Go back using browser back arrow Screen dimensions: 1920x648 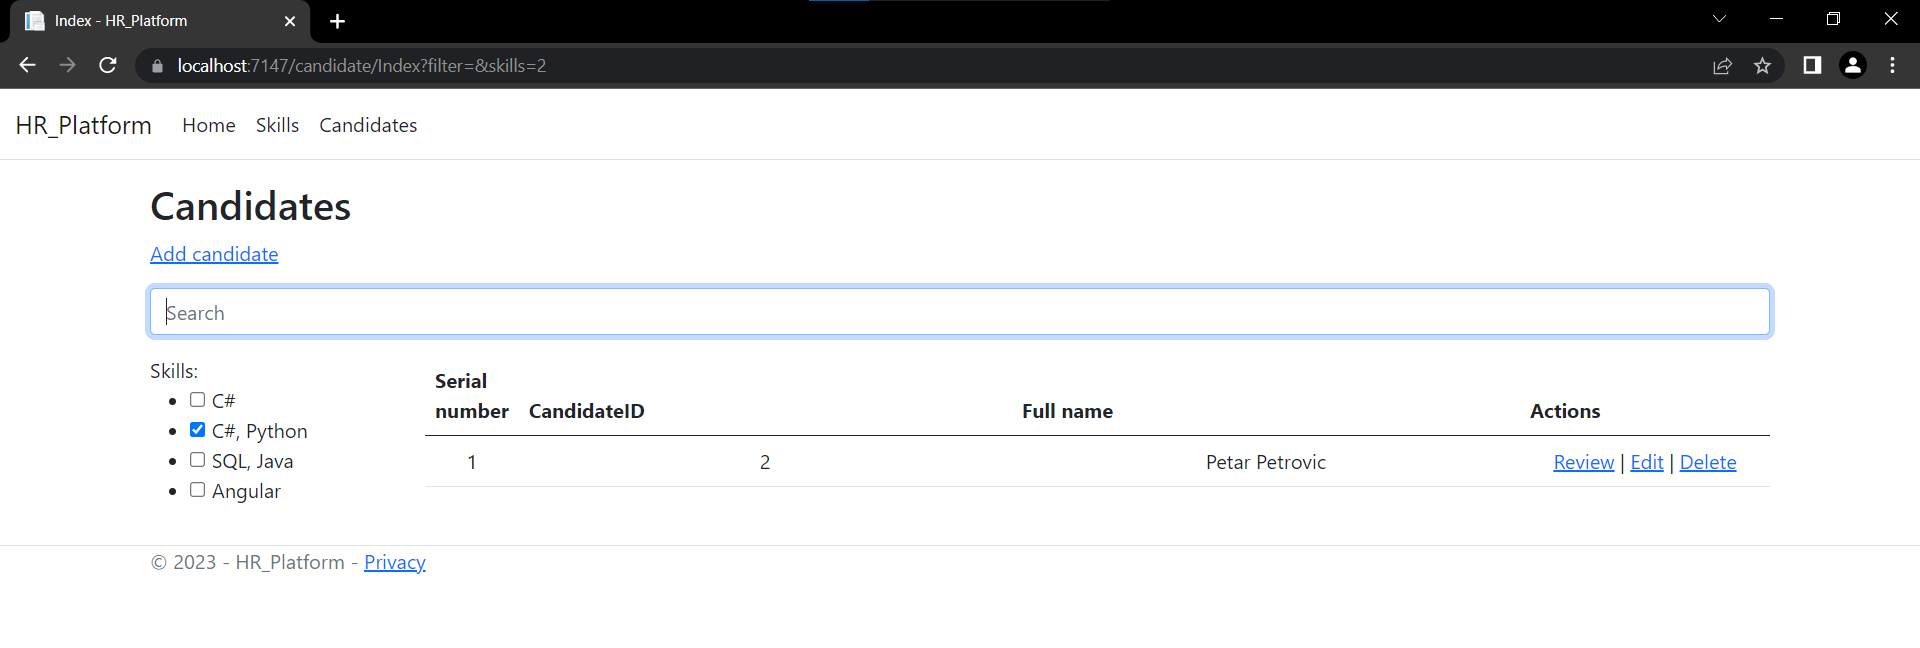tap(27, 65)
